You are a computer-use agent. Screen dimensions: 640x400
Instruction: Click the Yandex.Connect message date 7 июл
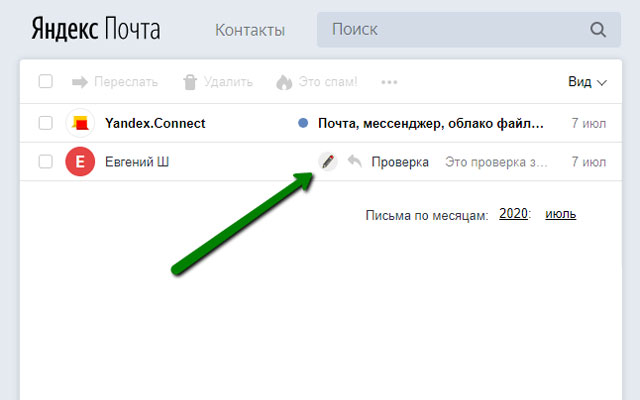point(589,123)
